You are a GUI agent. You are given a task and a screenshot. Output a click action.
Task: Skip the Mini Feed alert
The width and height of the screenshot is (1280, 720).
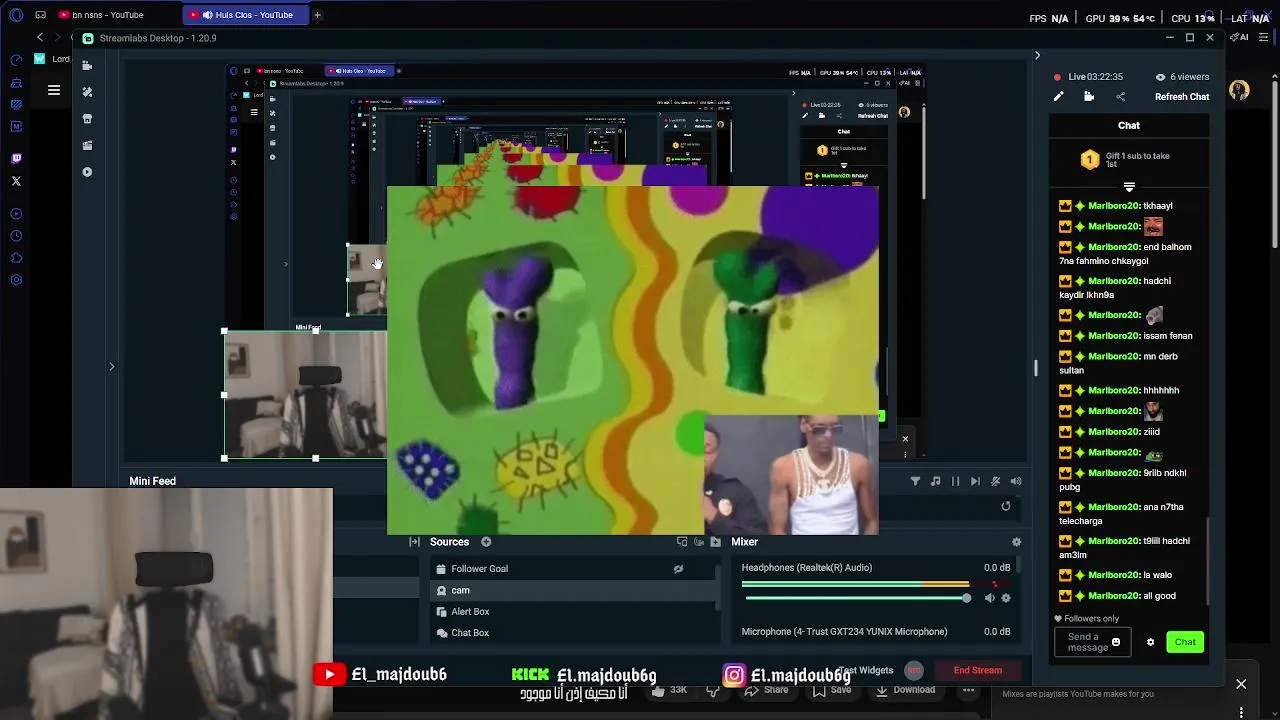[x=975, y=481]
